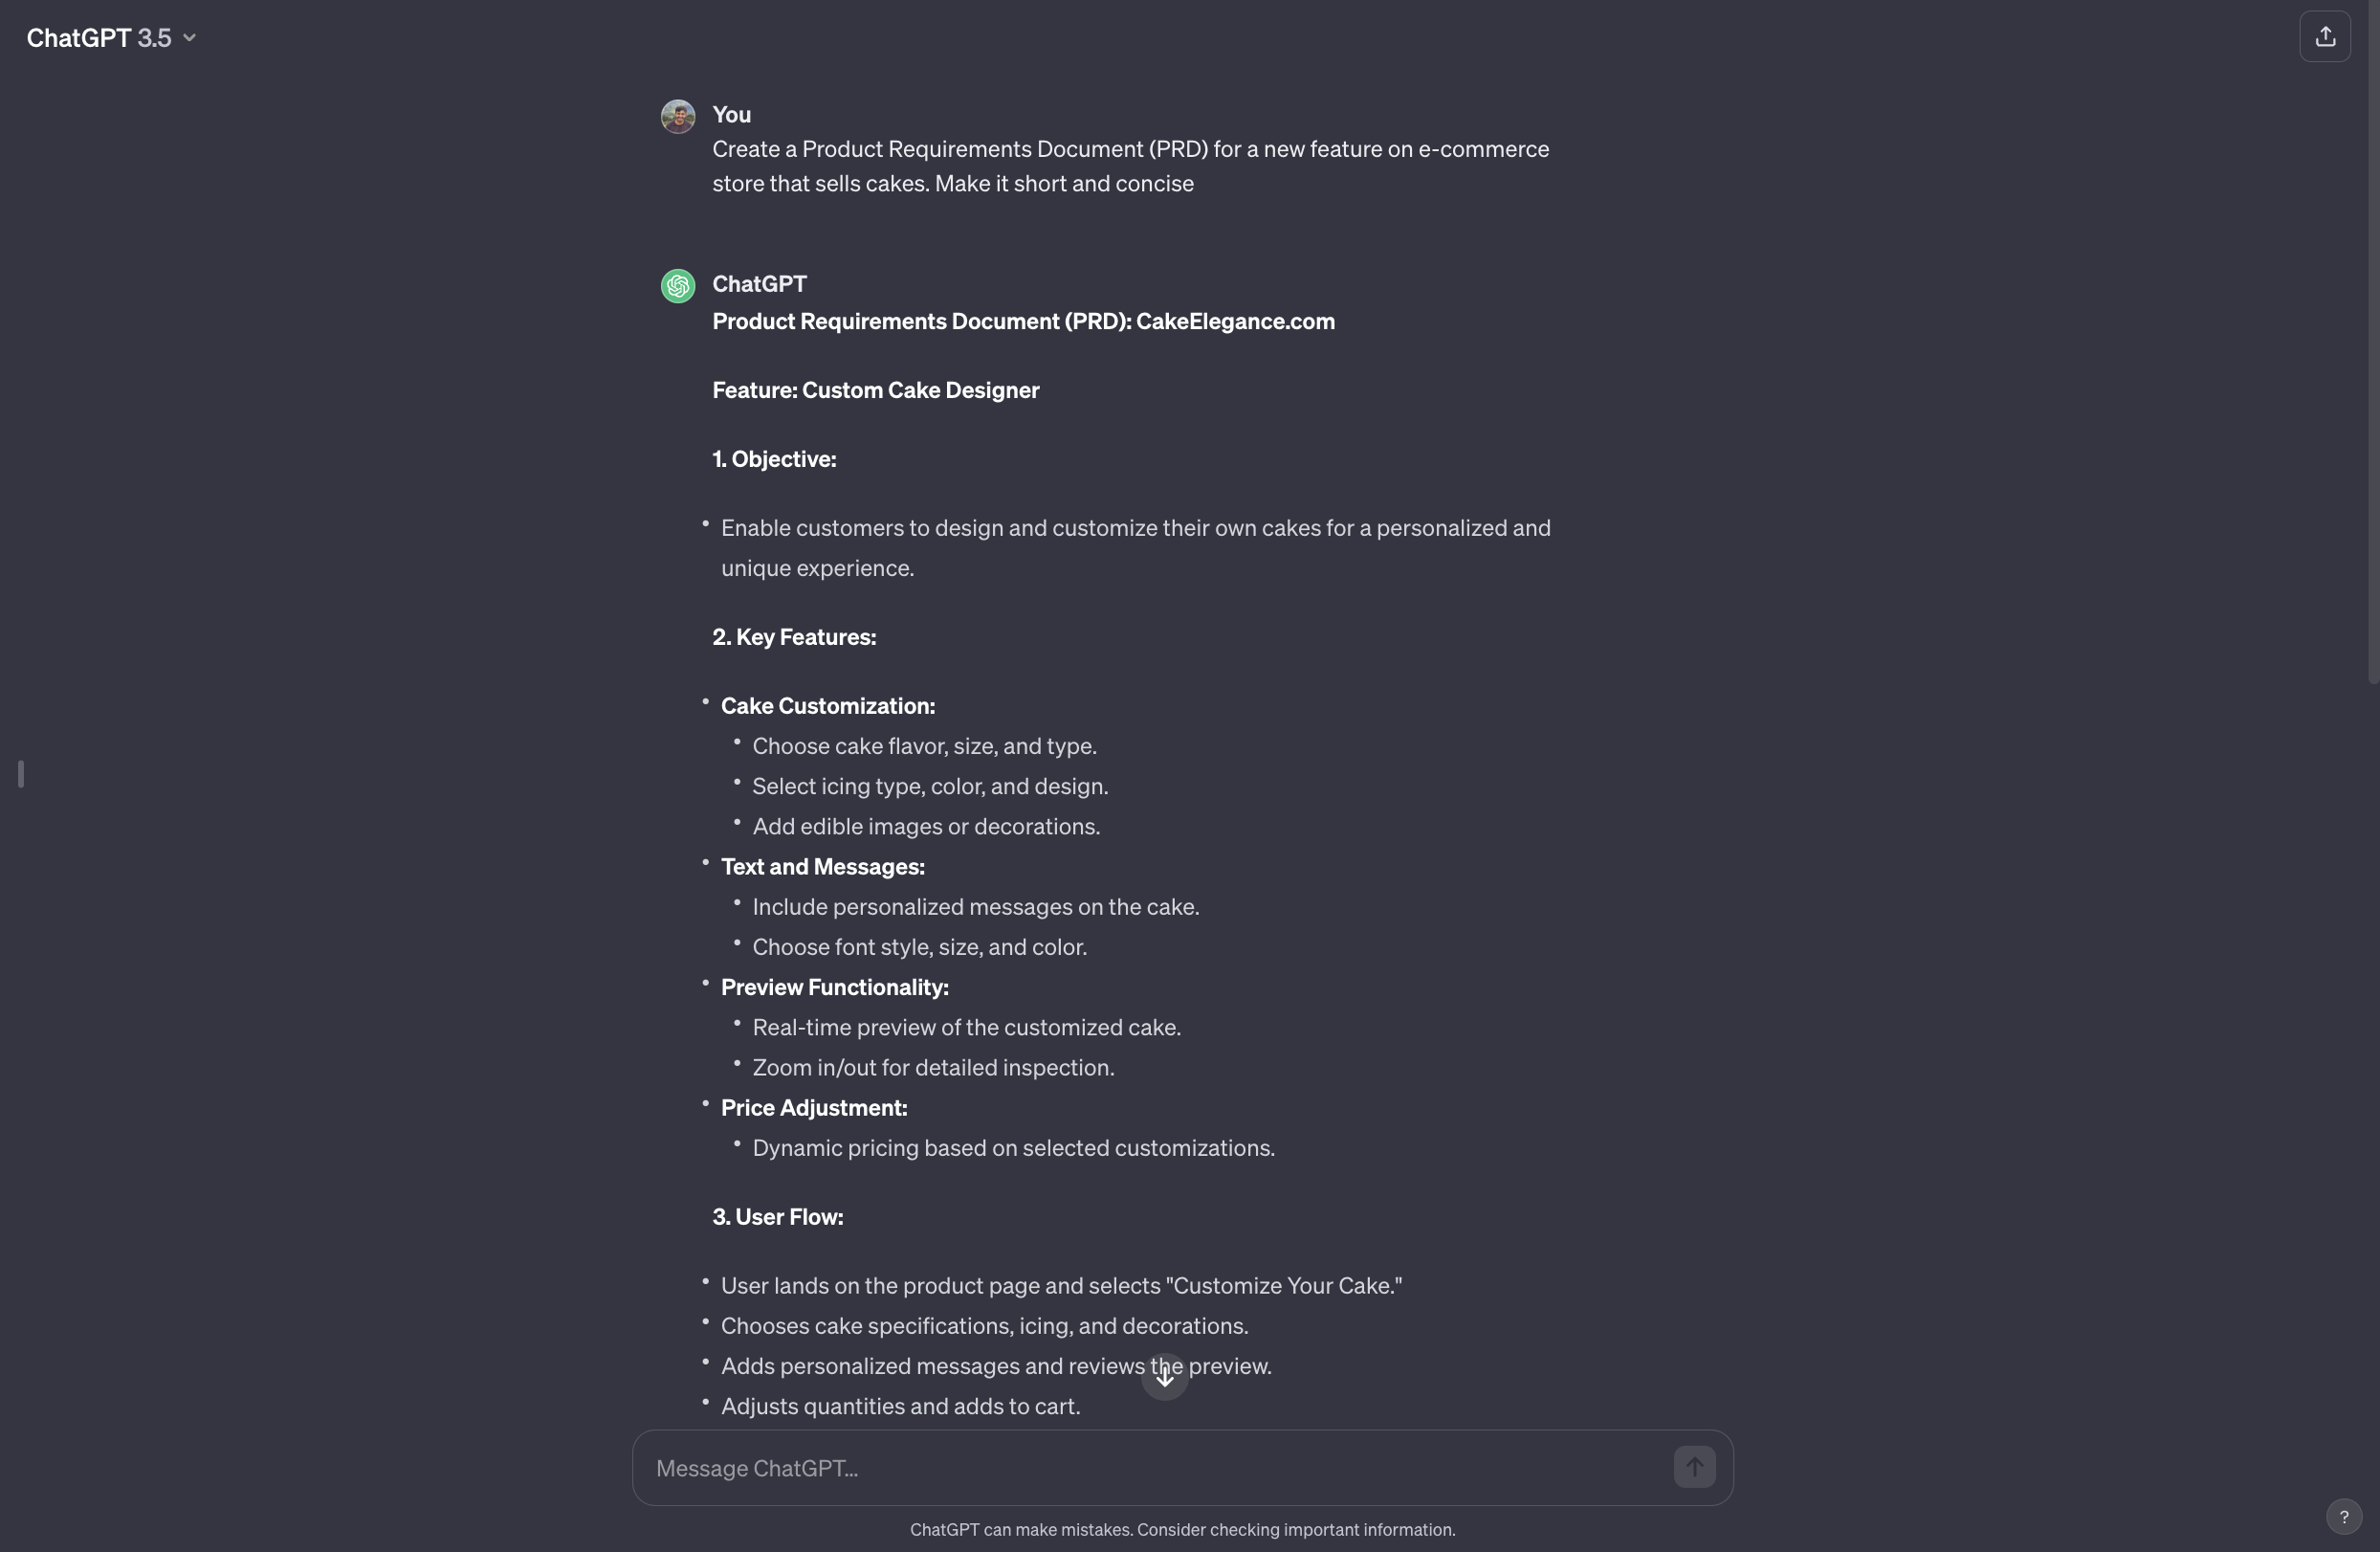Open the help menu via the question mark
Image resolution: width=2380 pixels, height=1552 pixels.
tap(2345, 1517)
